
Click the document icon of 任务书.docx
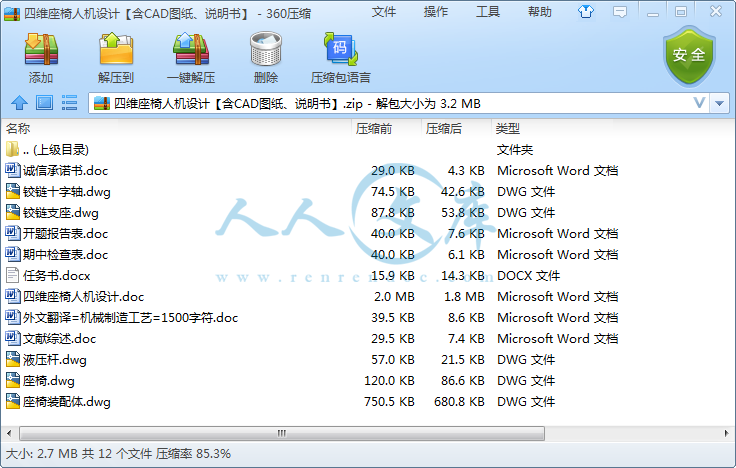pos(13,275)
